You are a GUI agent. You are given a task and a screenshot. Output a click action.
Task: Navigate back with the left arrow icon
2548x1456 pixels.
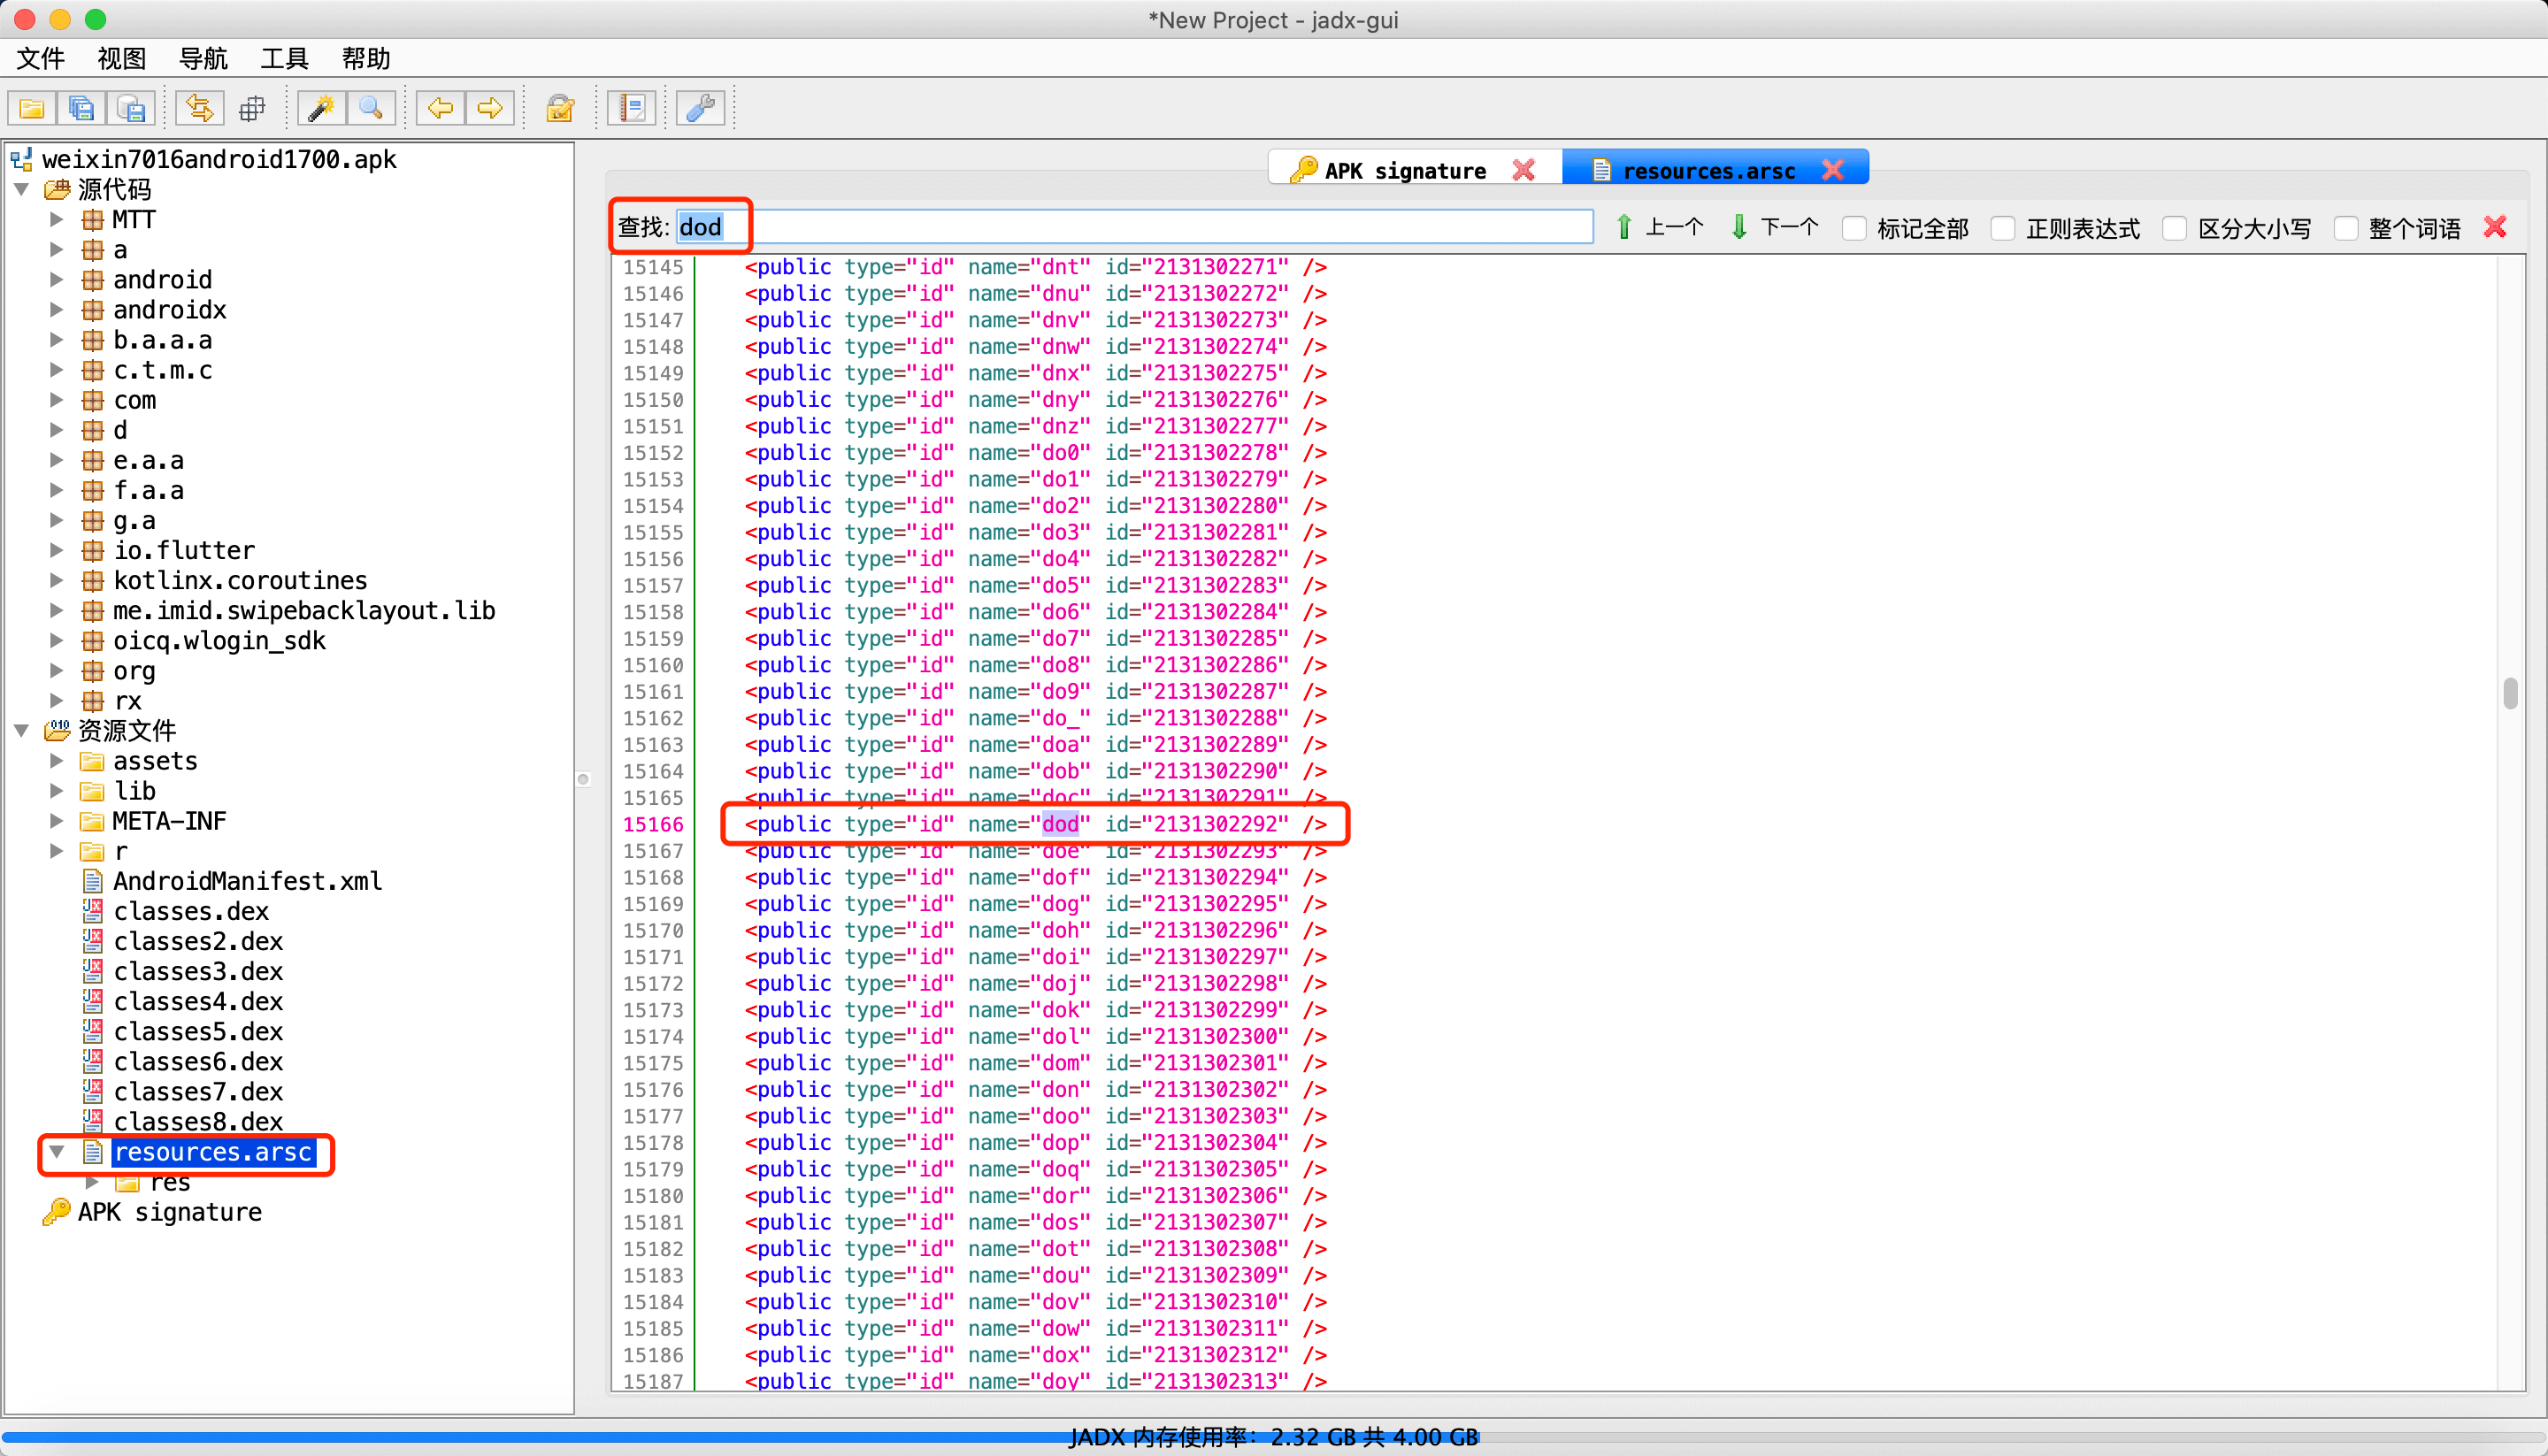tap(440, 108)
